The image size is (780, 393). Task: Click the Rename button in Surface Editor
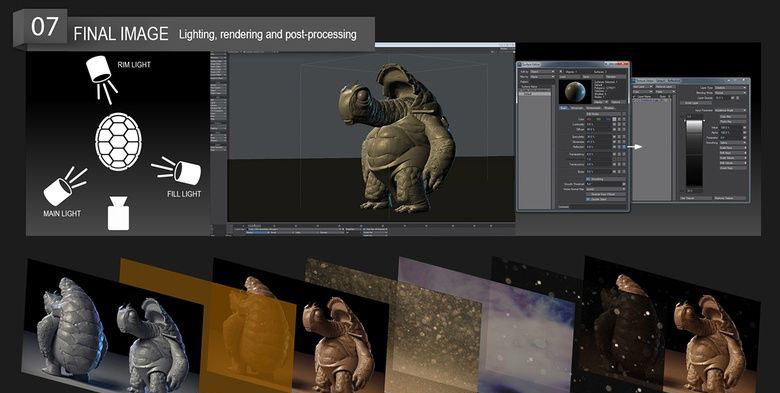tap(615, 77)
